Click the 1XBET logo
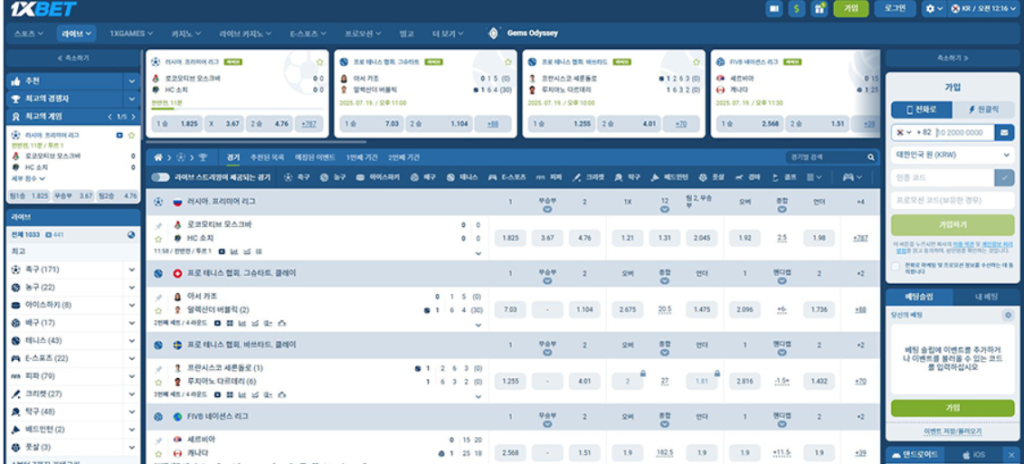Image resolution: width=1024 pixels, height=464 pixels. [x=44, y=8]
